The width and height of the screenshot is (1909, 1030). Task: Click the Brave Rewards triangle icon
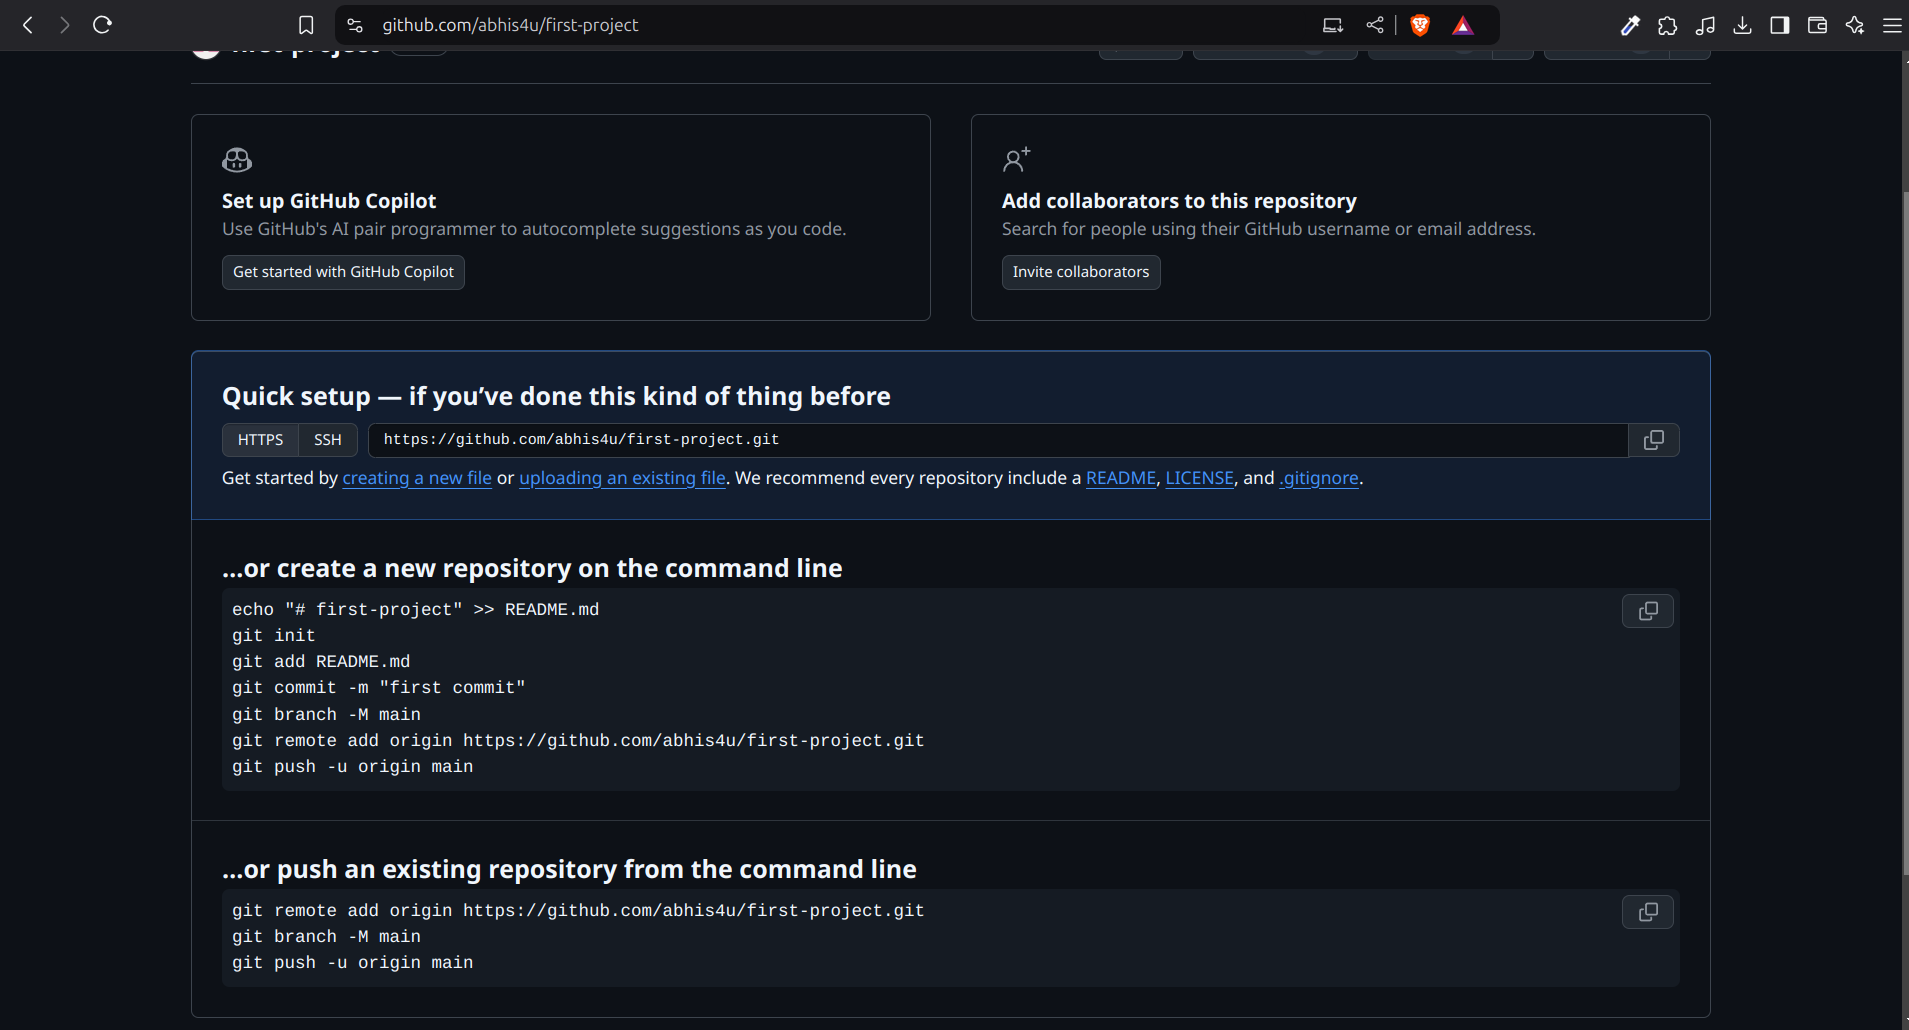1463,25
